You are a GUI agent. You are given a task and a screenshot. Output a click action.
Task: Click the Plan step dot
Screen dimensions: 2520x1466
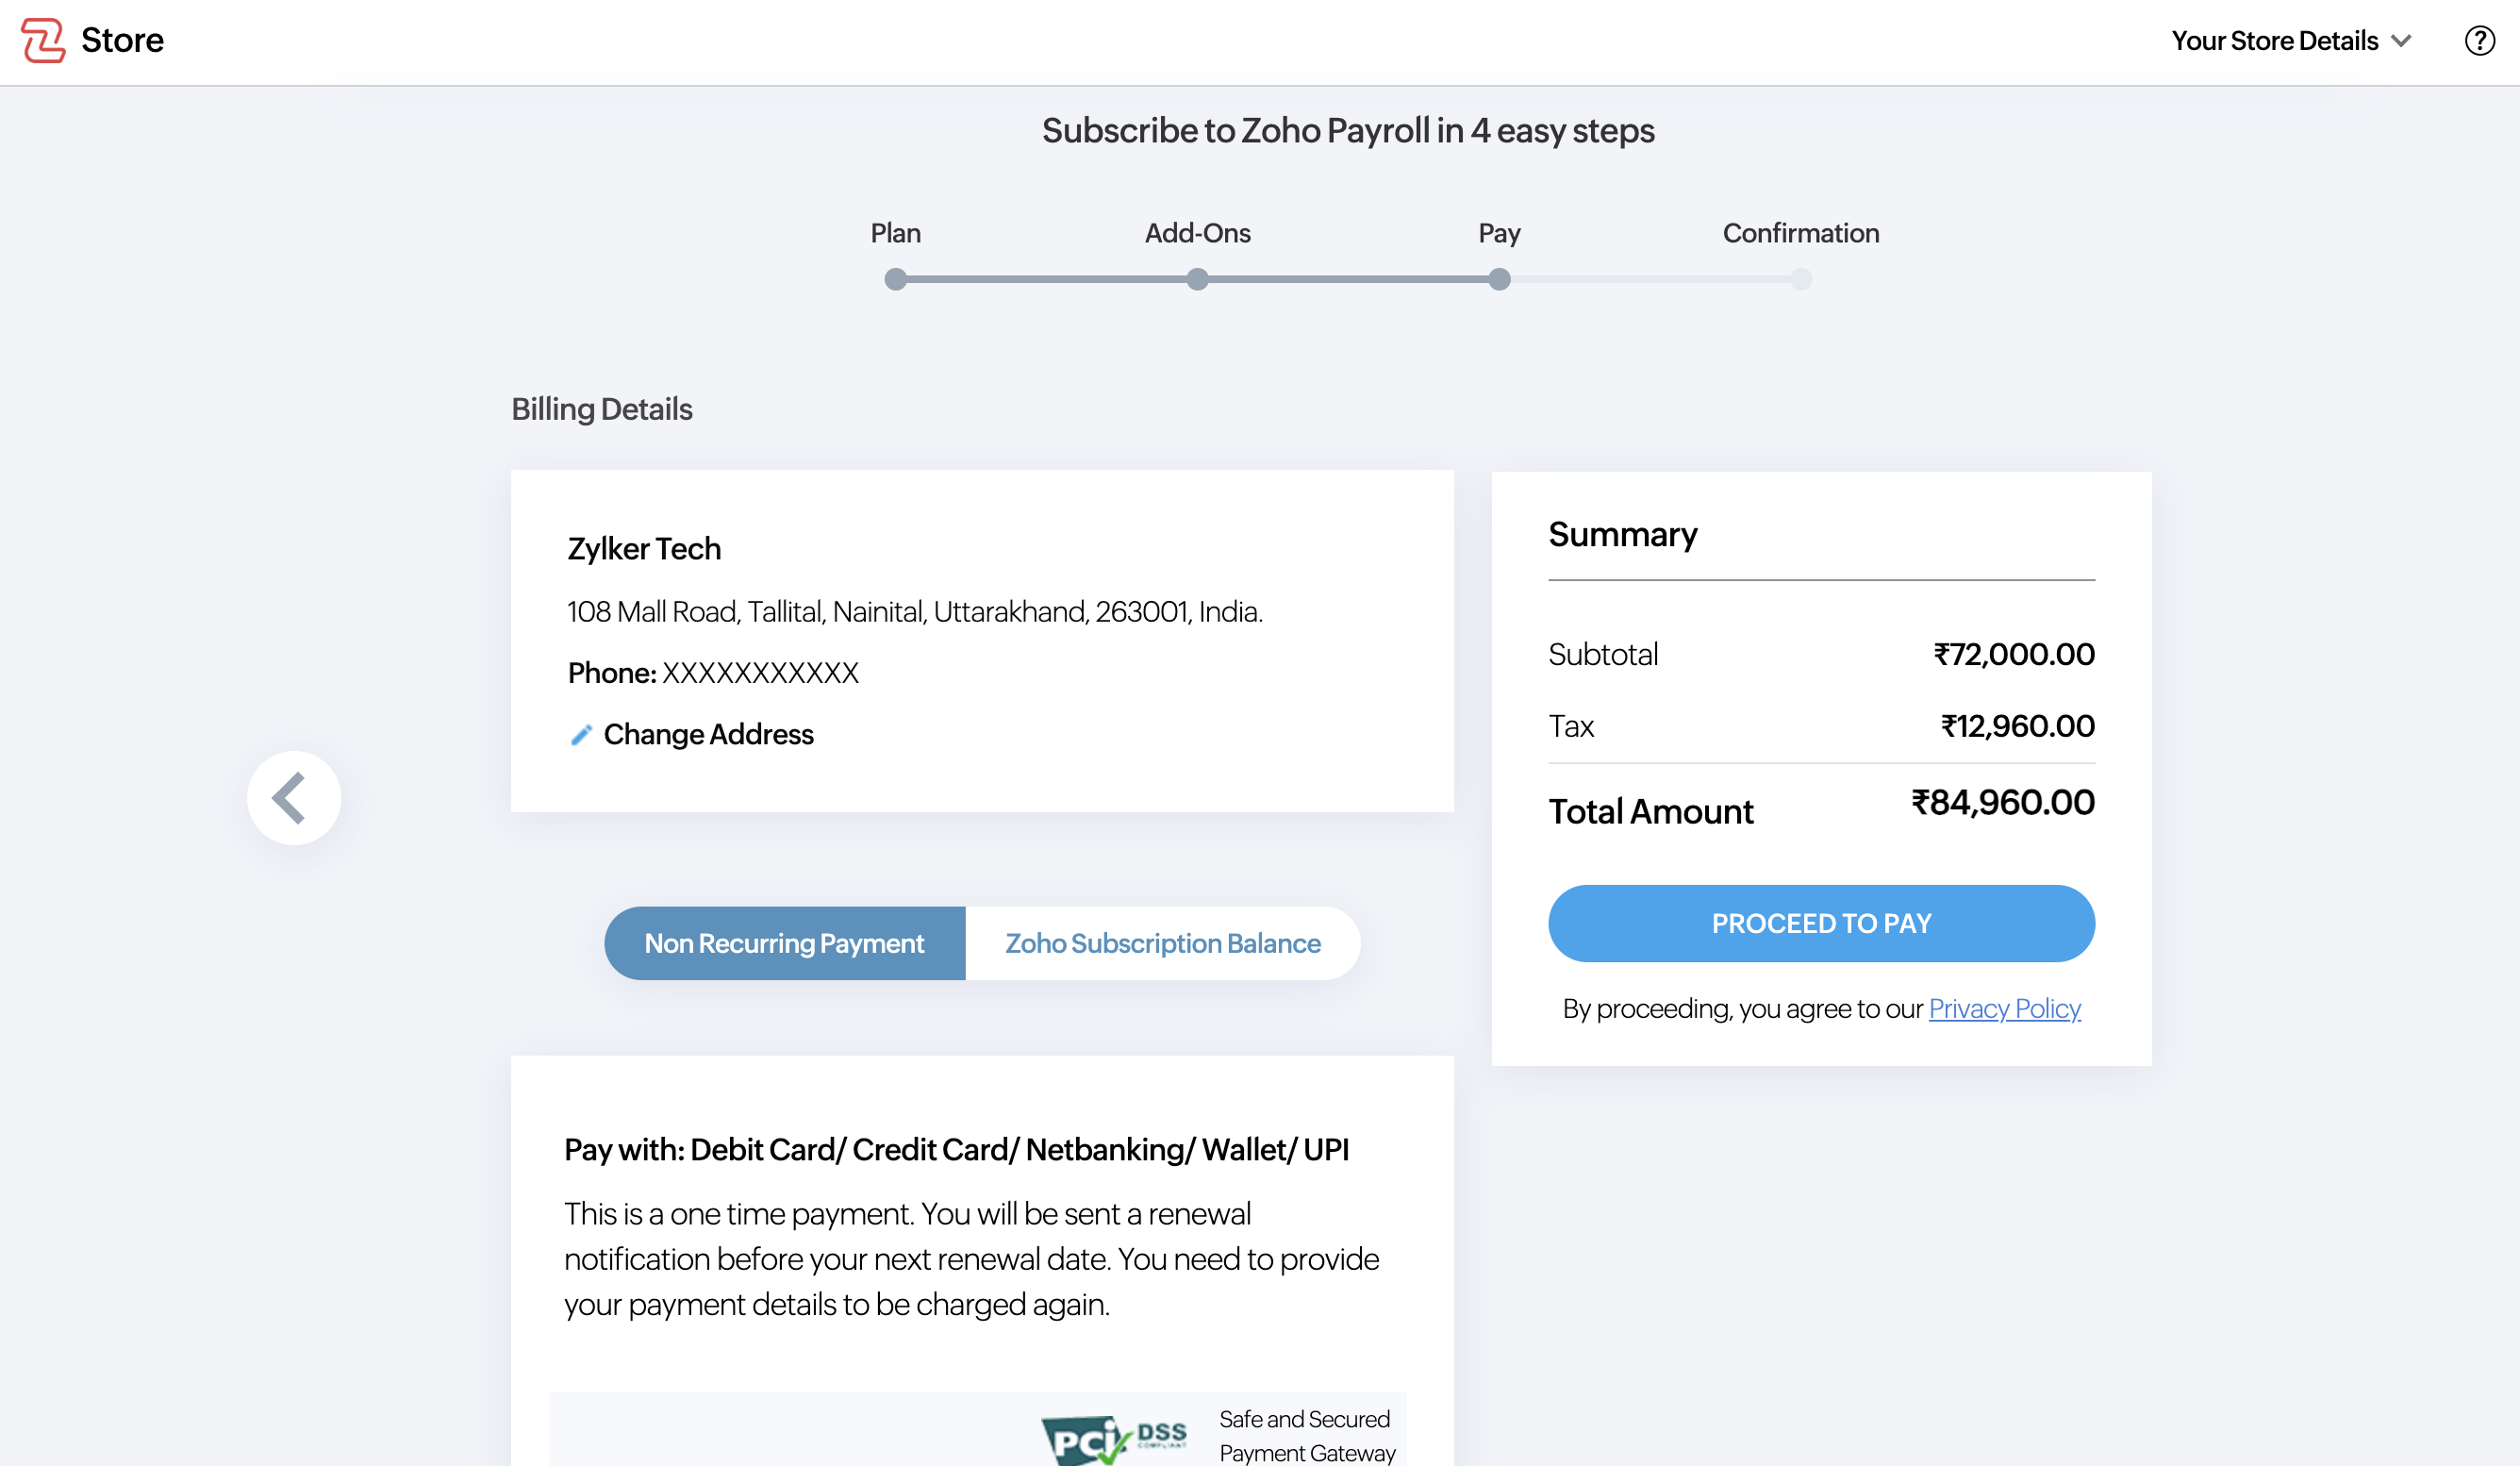(895, 280)
